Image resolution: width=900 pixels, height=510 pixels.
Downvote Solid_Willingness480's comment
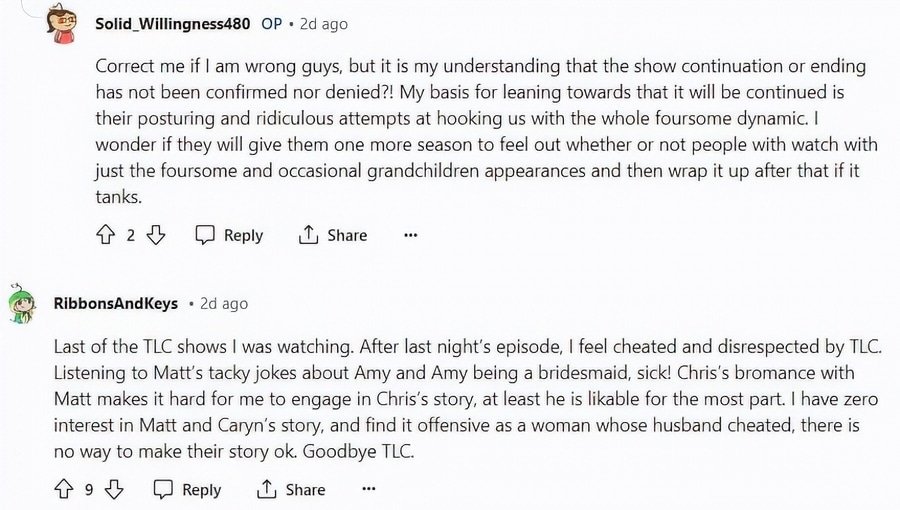tap(155, 235)
